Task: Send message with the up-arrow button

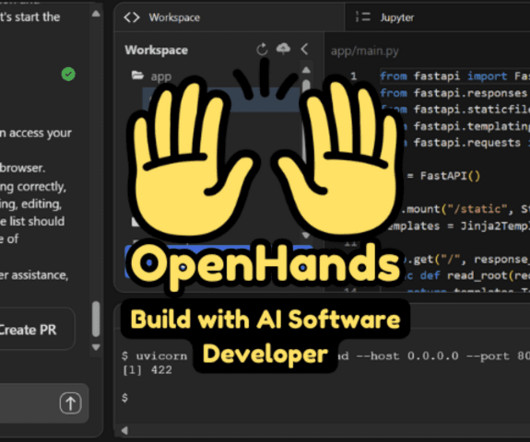Action: 70,403
